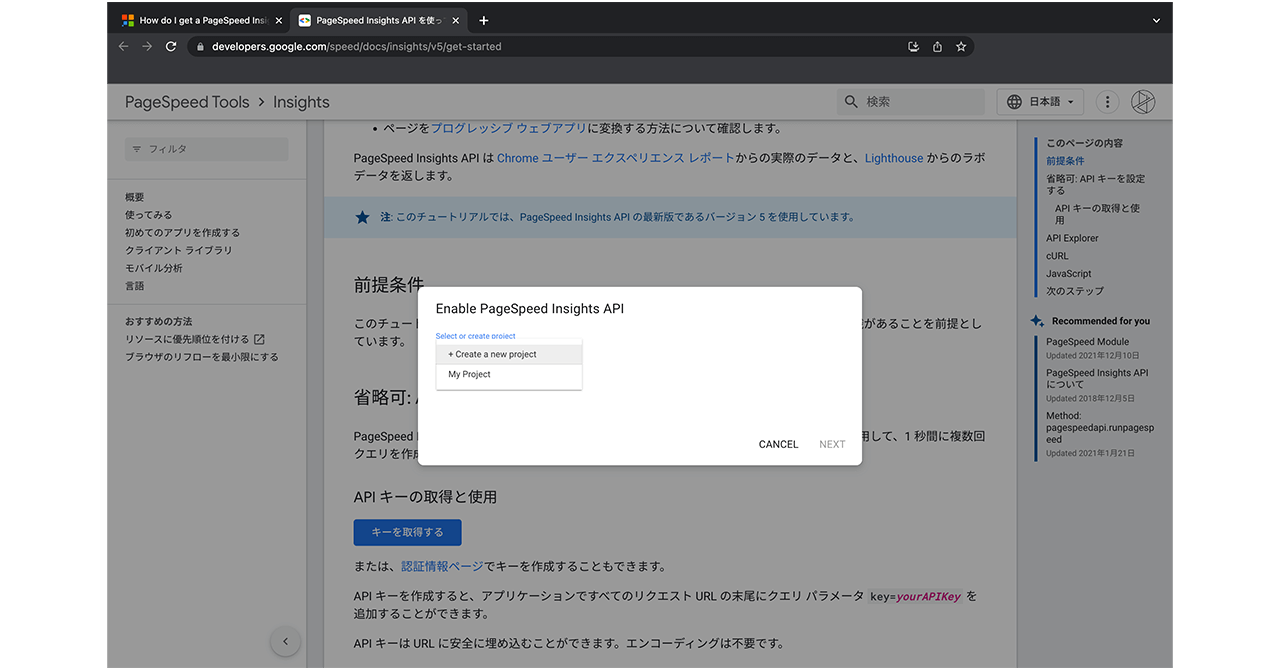Viewport: 1280px width, 670px height.
Task: Click the install page icon in address bar
Action: [913, 46]
